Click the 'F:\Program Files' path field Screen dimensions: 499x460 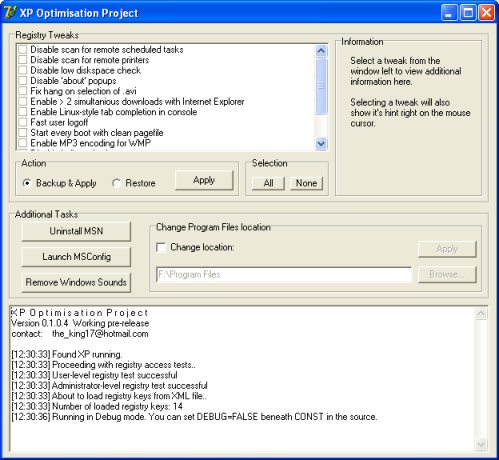(284, 275)
